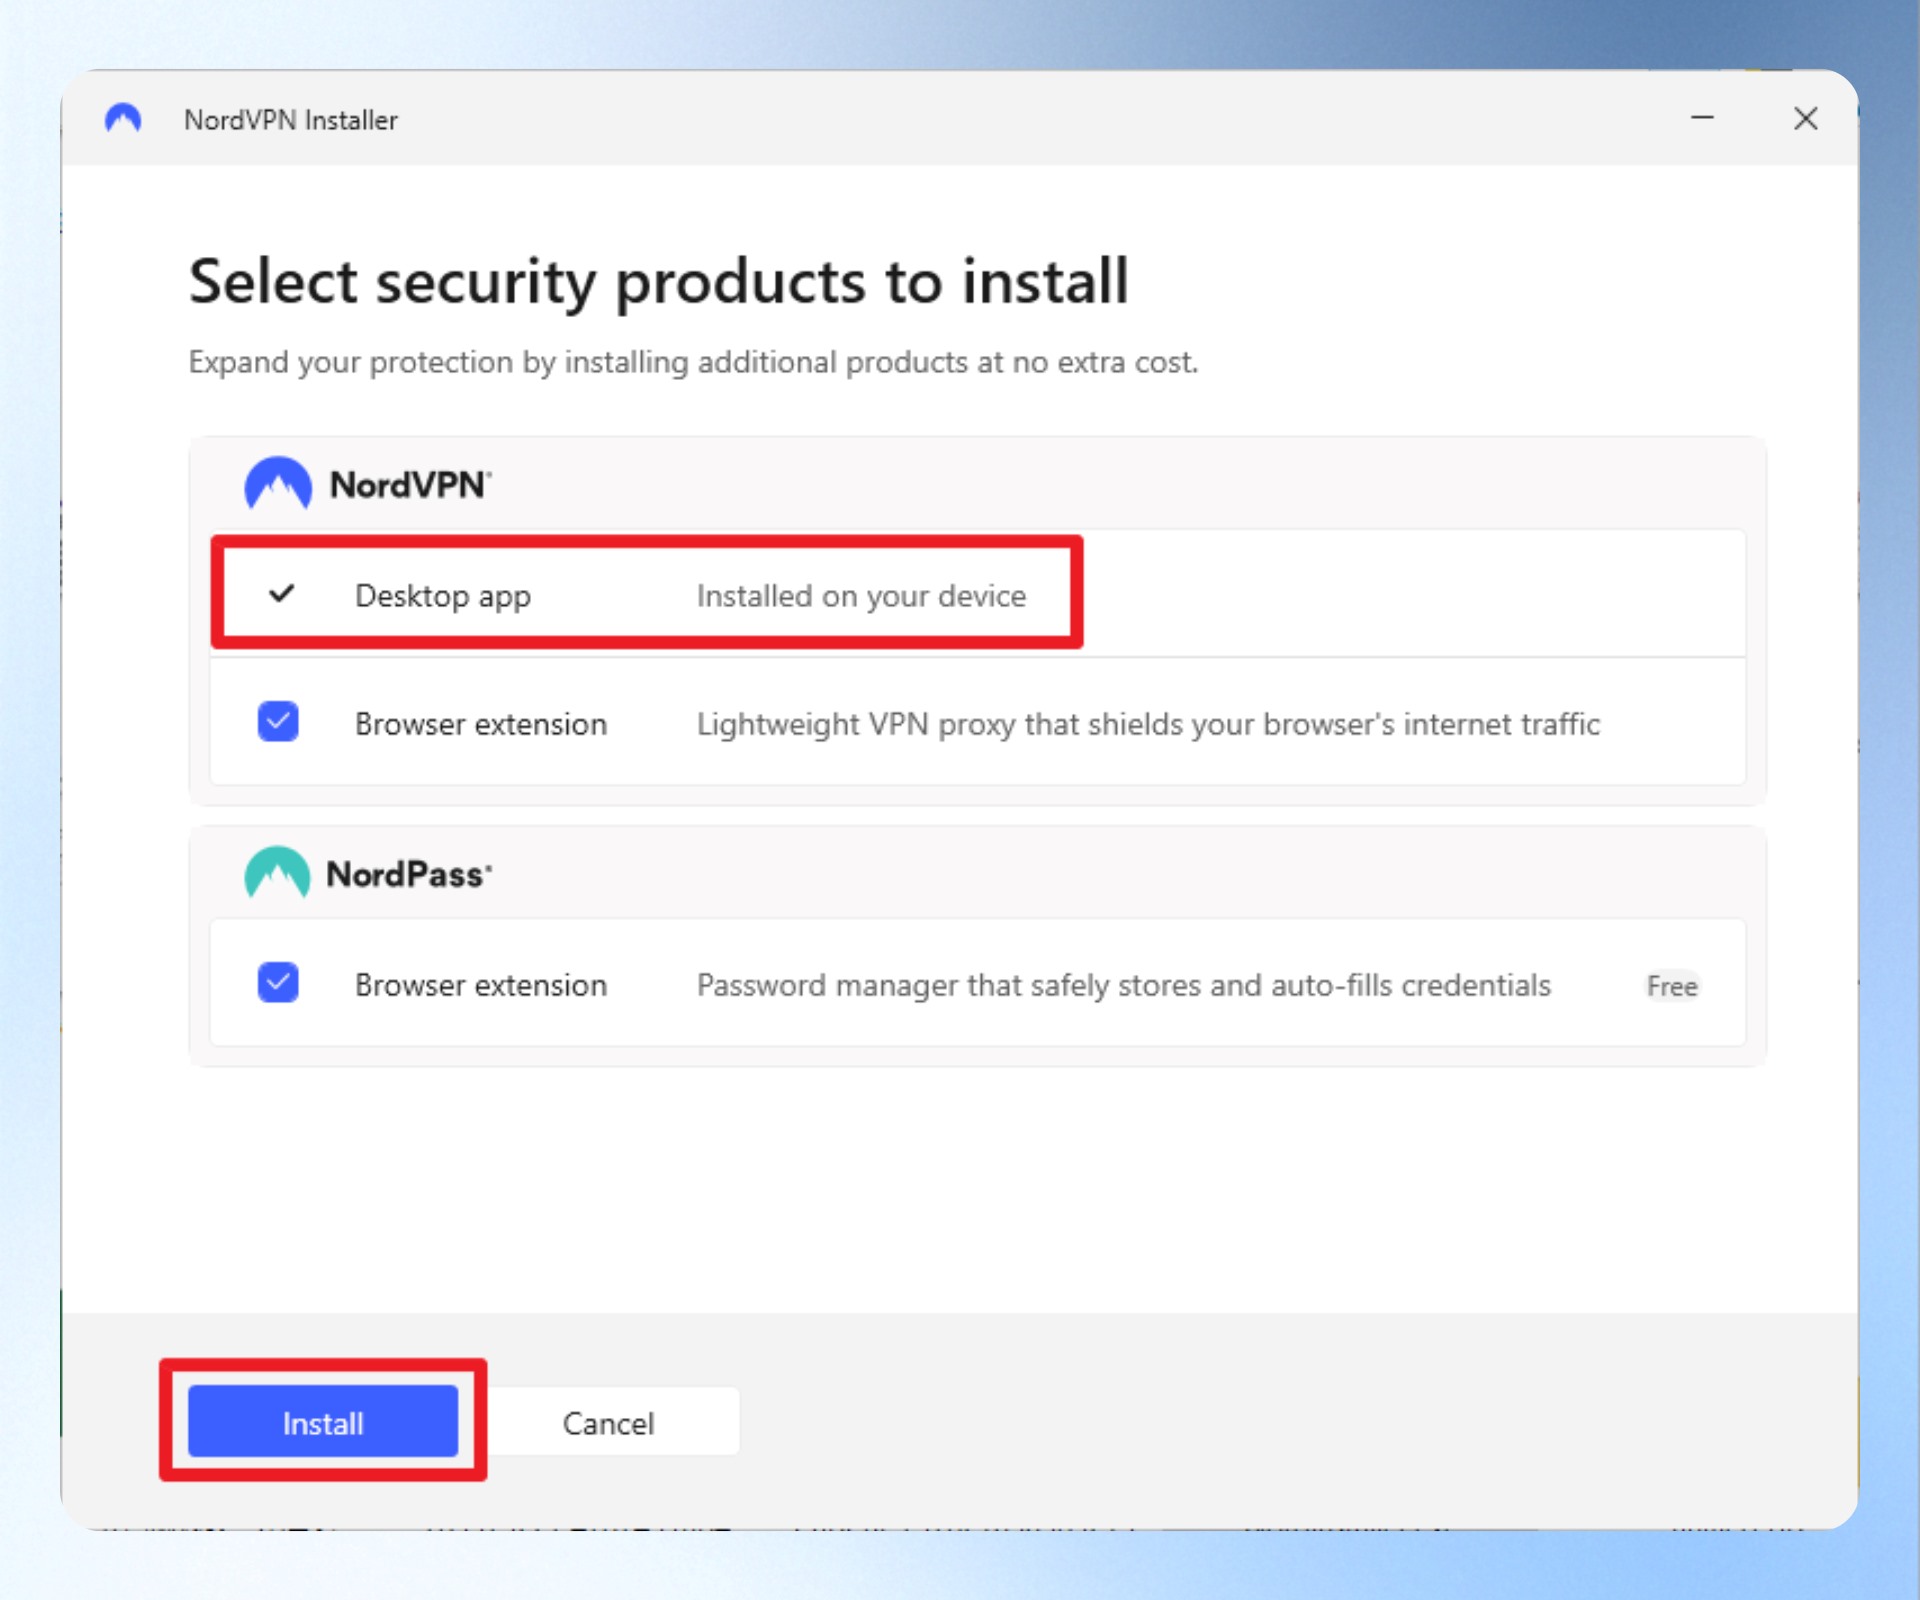
Task: Click the NordVPN logo in the title bar
Action: coord(123,119)
